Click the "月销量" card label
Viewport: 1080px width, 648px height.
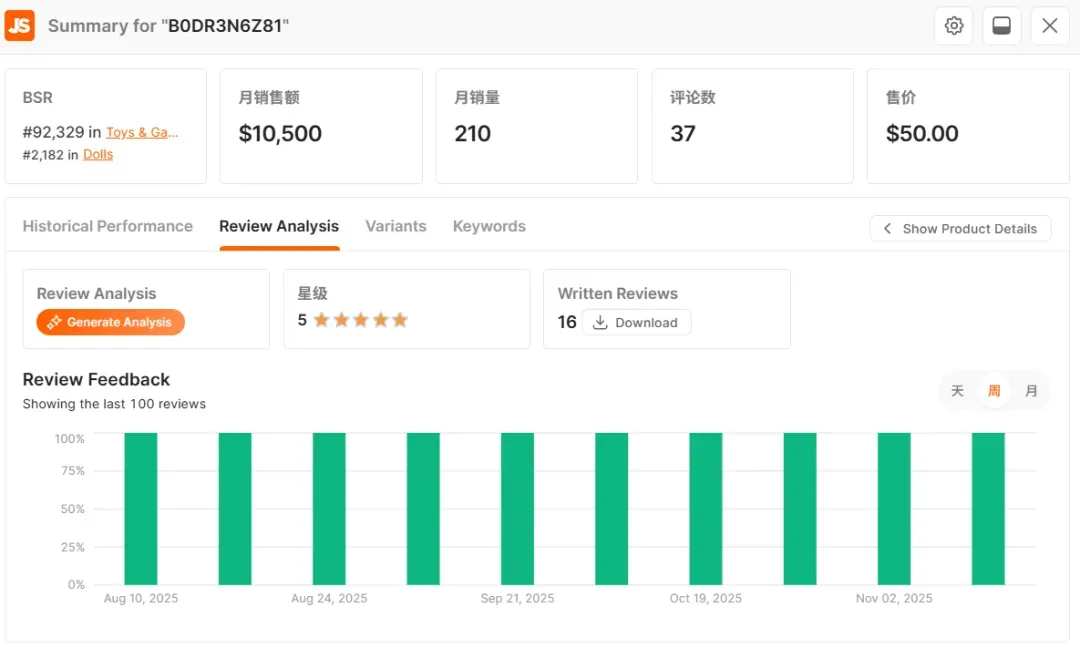pyautogui.click(x=477, y=98)
